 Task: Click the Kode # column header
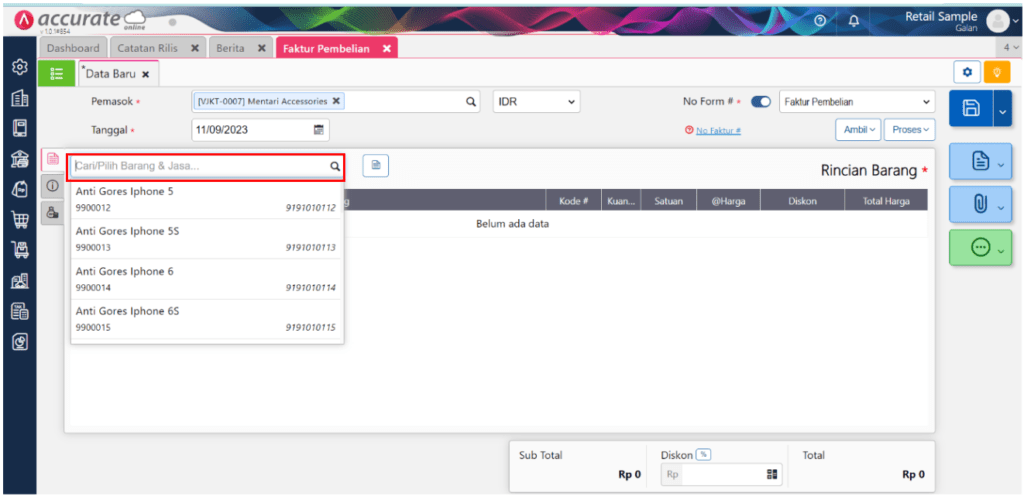point(574,202)
